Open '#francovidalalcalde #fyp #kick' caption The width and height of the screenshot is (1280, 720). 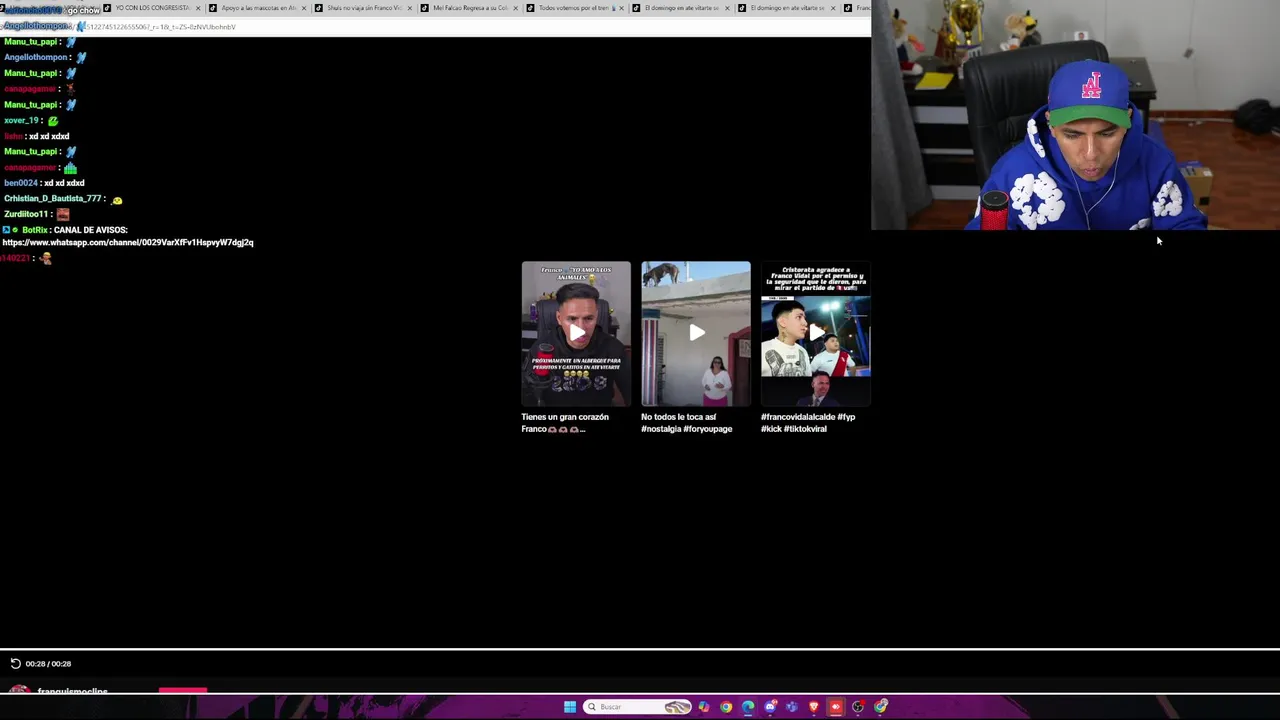click(x=808, y=423)
